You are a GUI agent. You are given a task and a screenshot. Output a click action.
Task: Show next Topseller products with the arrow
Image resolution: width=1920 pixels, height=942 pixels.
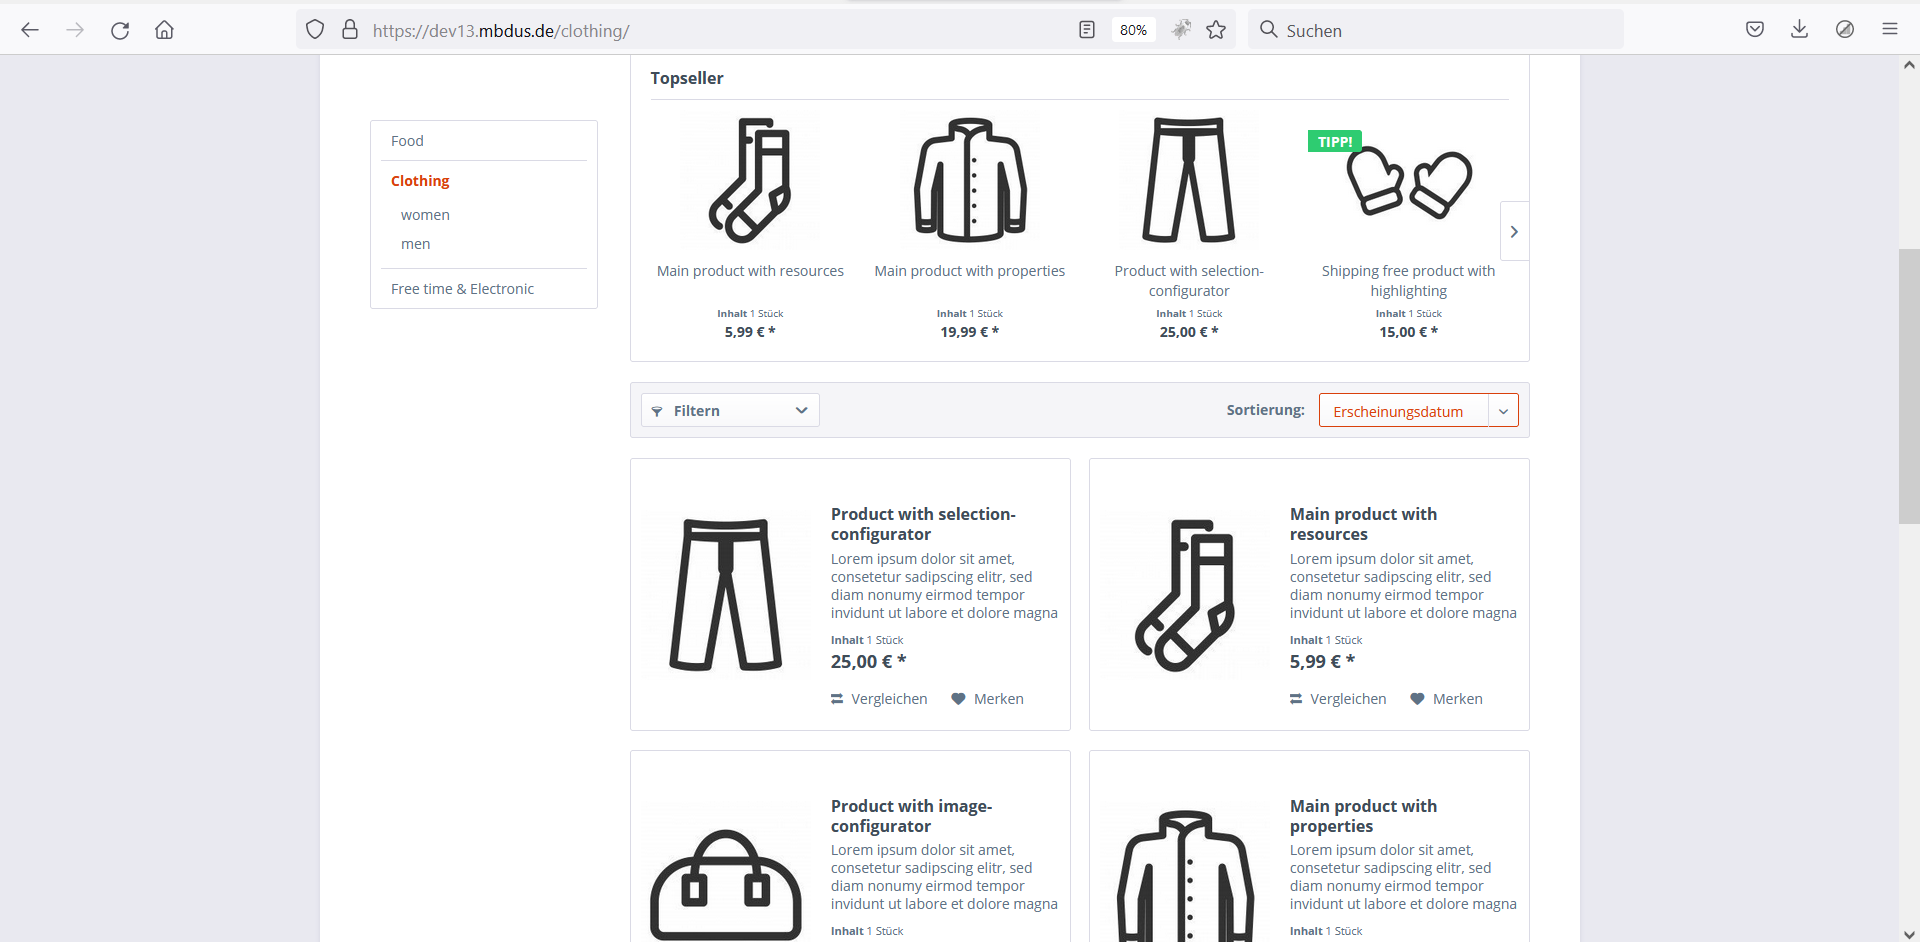(1514, 232)
